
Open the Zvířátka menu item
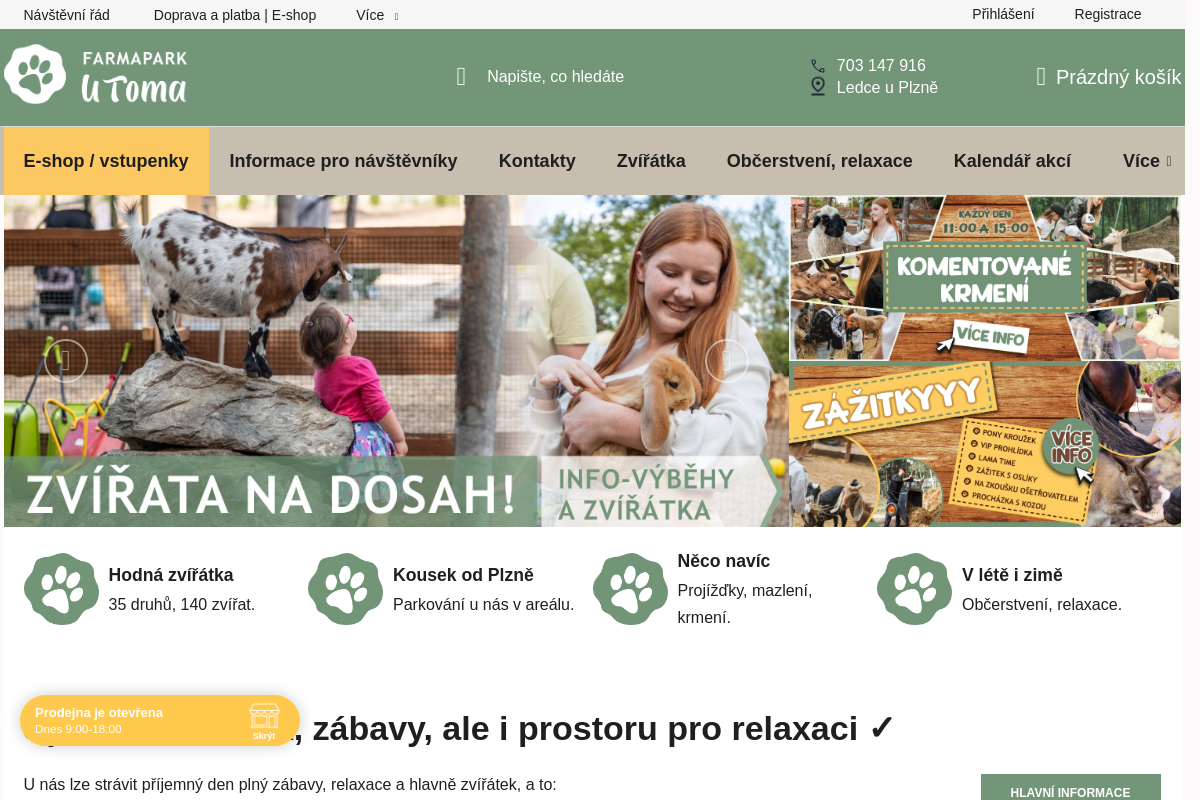click(651, 161)
